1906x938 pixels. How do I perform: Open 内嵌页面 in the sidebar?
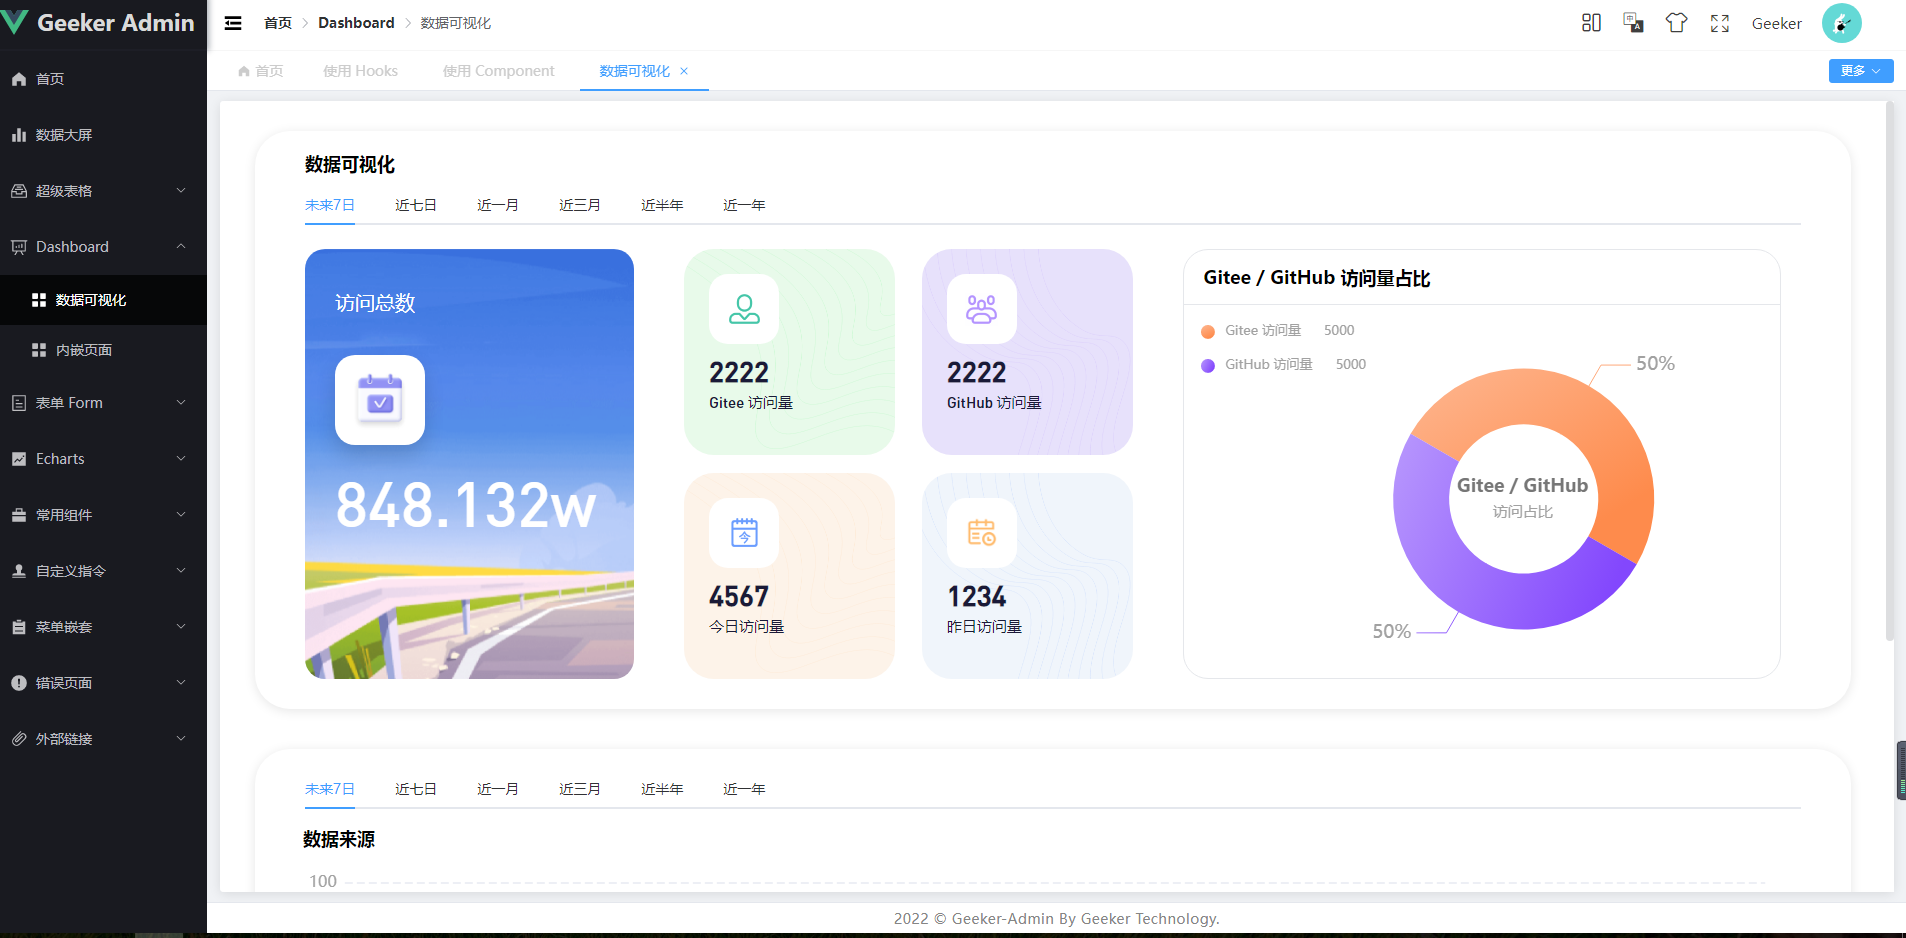click(84, 350)
